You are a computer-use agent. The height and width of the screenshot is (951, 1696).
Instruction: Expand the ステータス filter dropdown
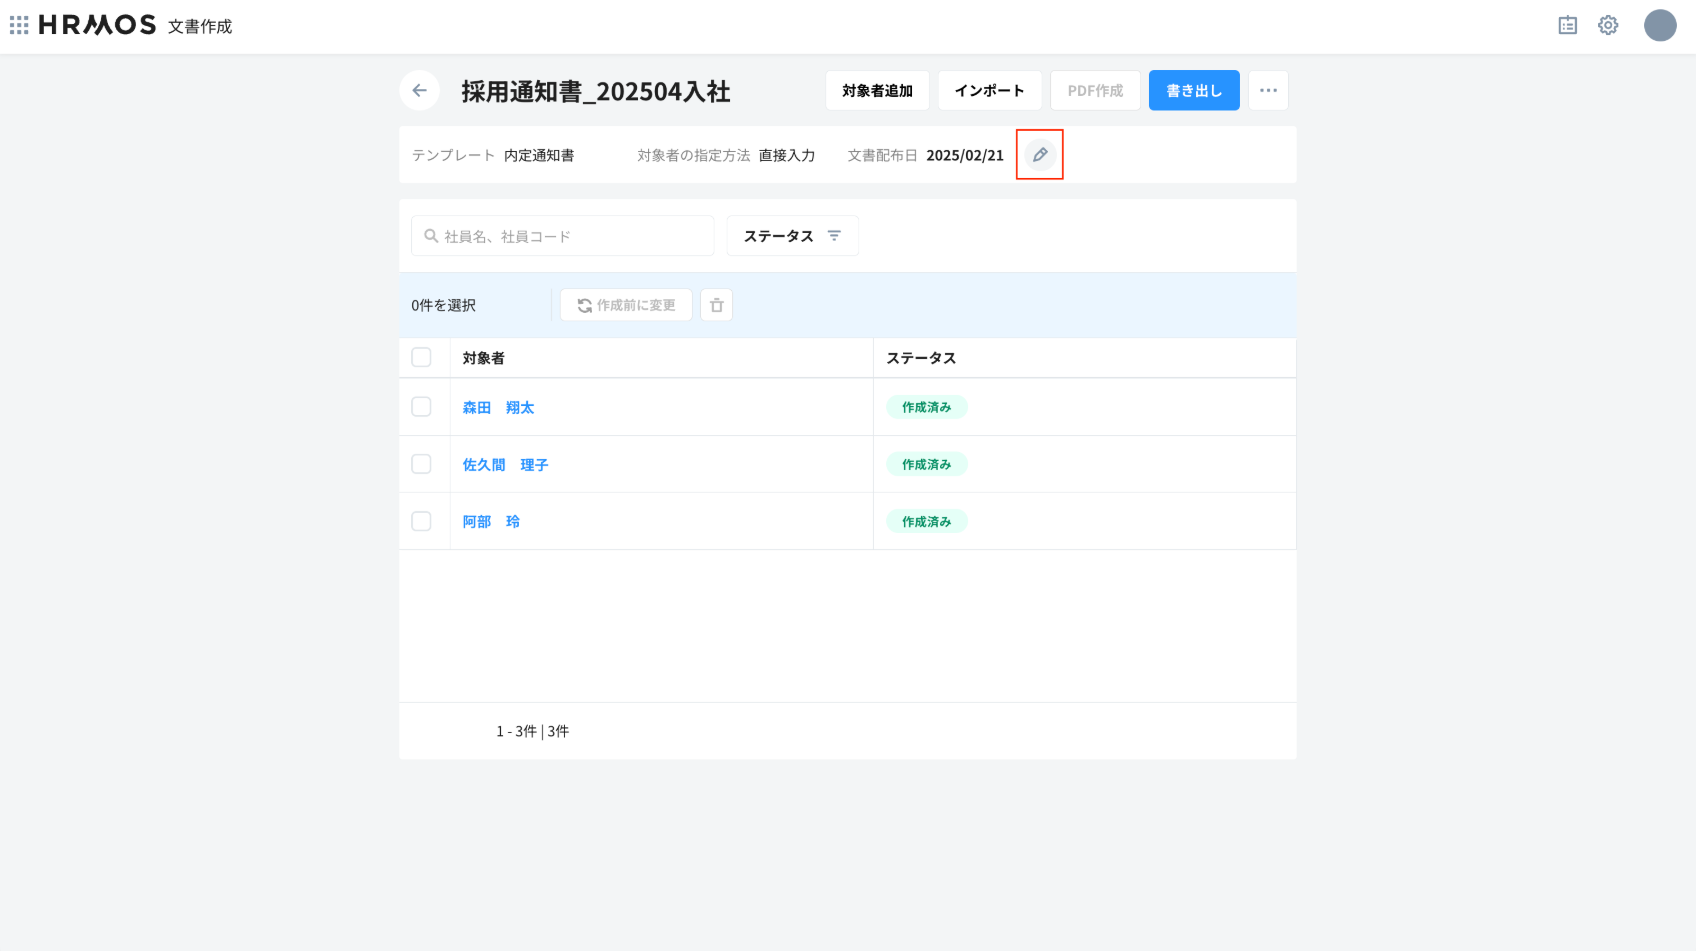tap(792, 236)
